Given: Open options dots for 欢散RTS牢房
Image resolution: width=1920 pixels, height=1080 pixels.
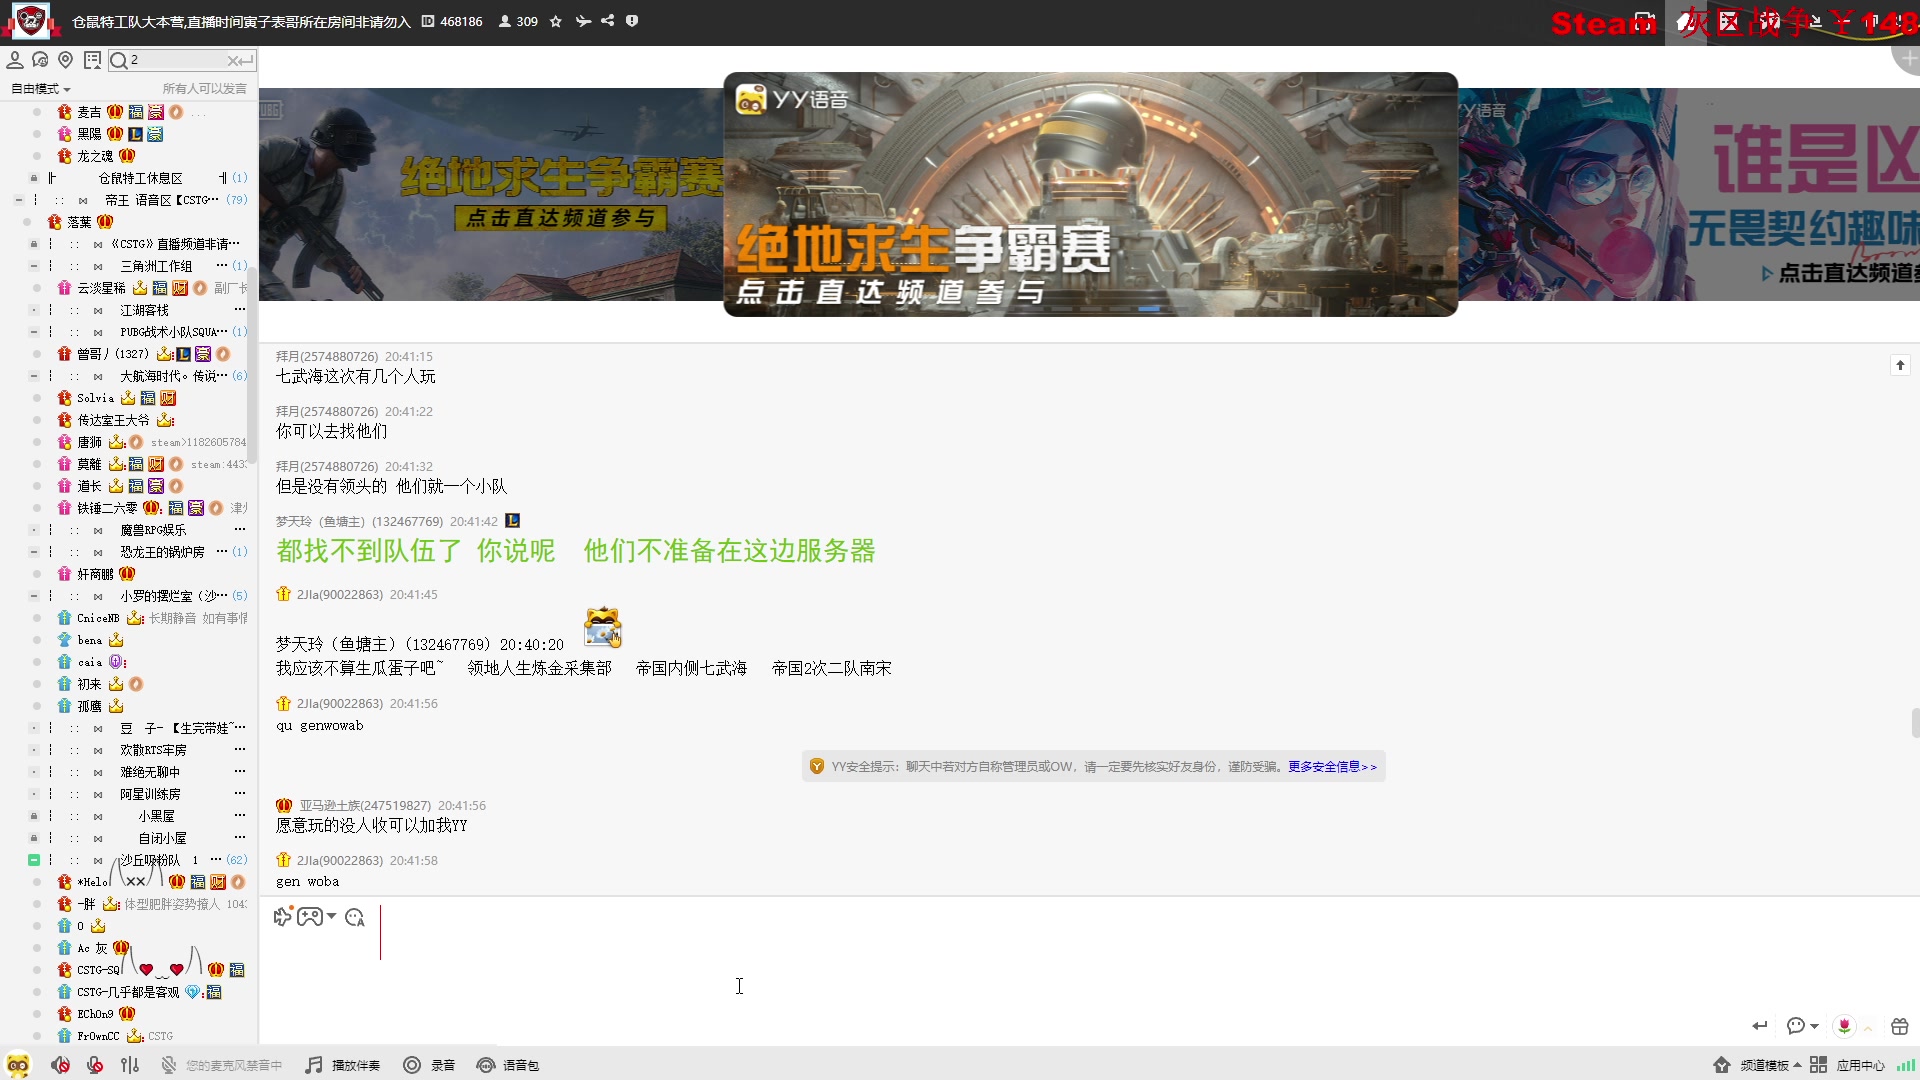Looking at the screenshot, I should click(x=240, y=750).
